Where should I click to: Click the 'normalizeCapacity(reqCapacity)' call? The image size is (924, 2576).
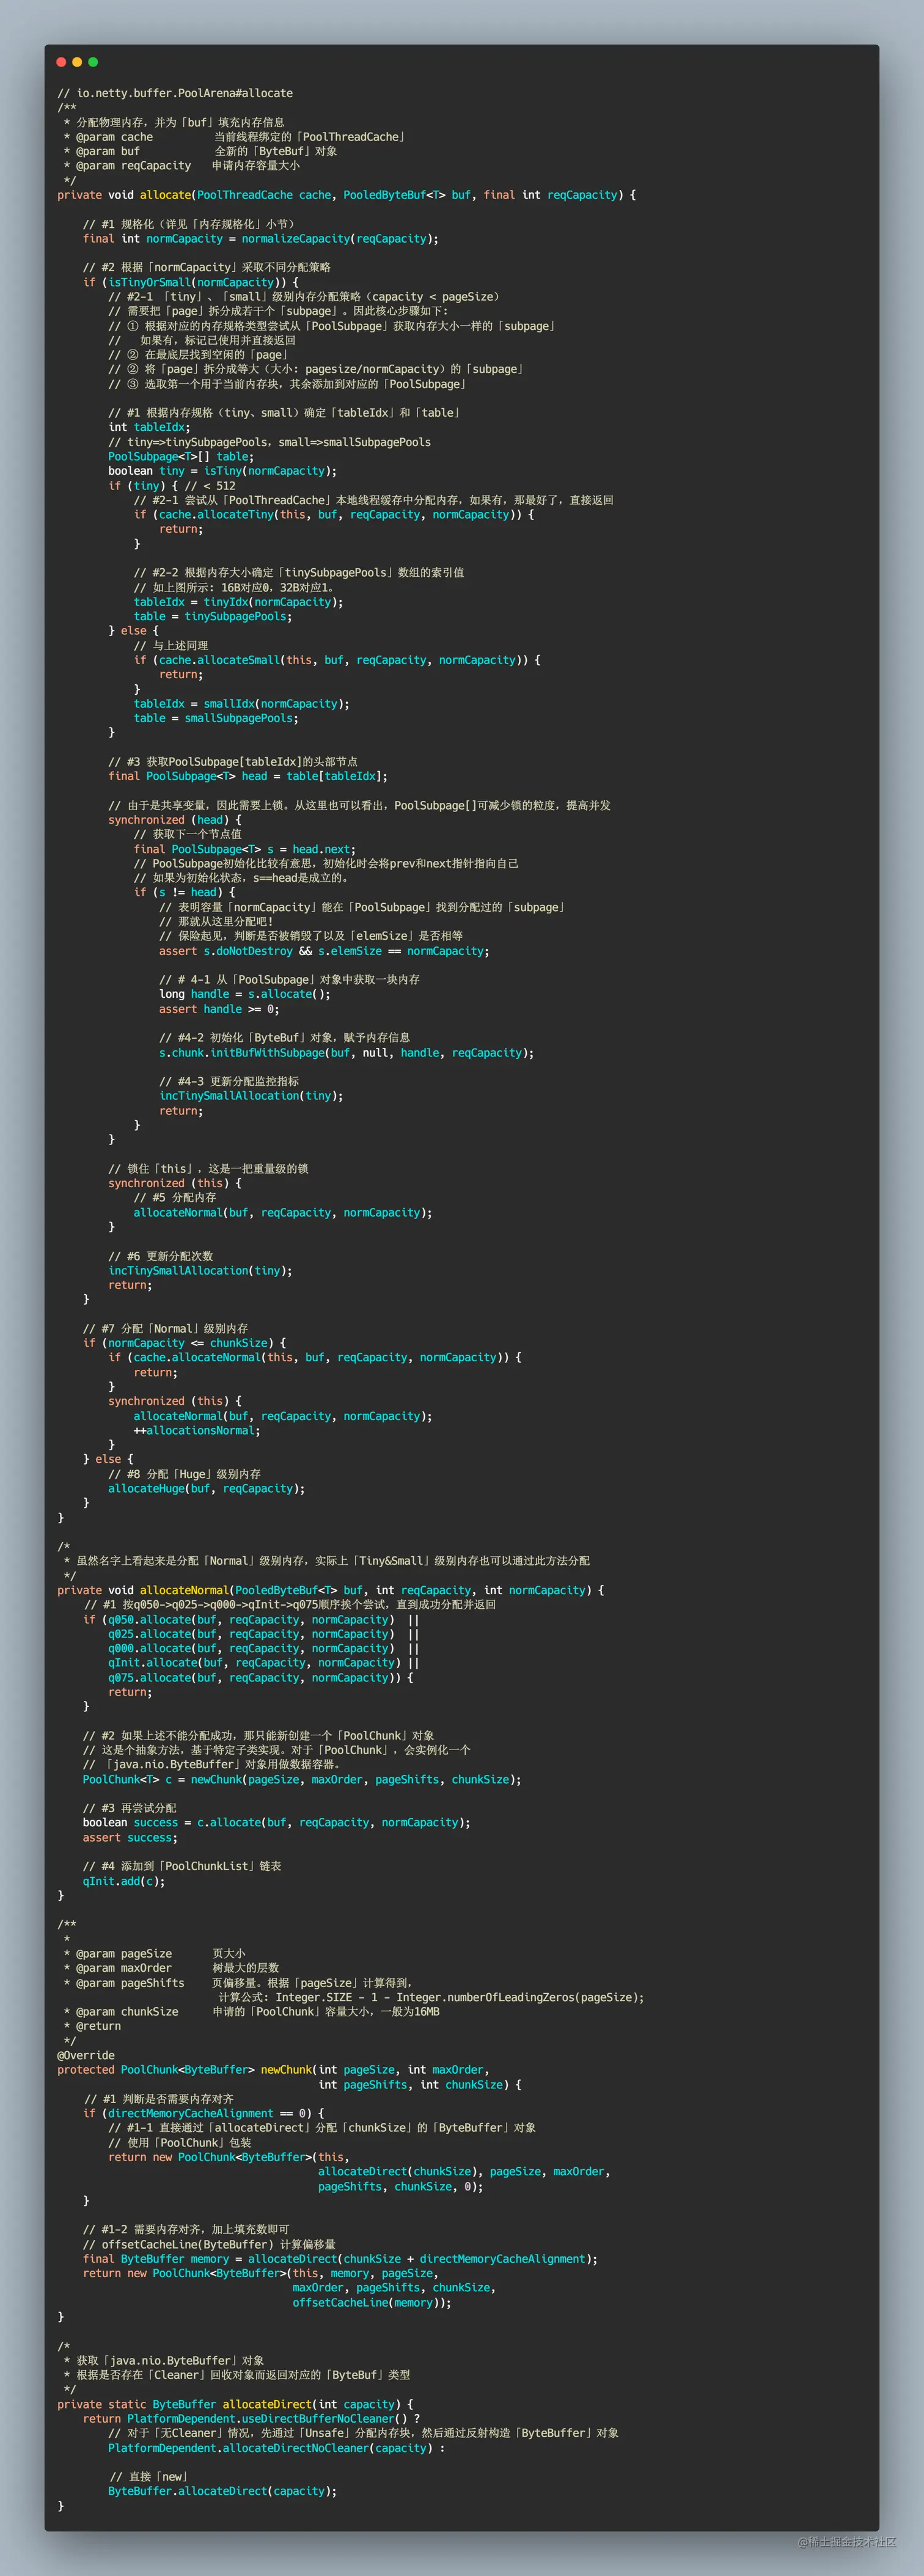pyautogui.click(x=339, y=239)
